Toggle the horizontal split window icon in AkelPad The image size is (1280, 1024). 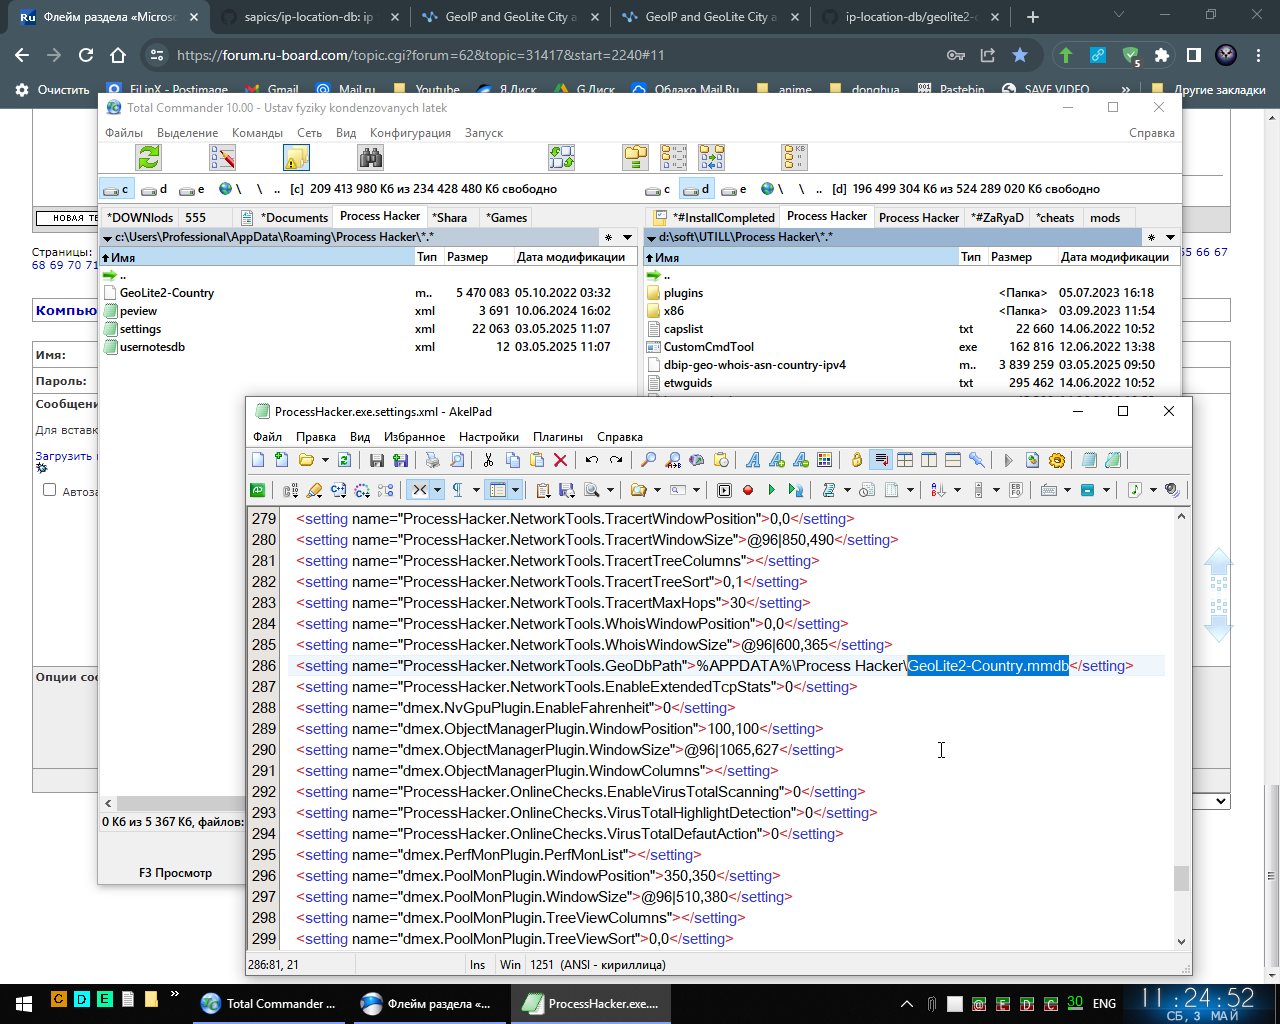pyautogui.click(x=953, y=460)
